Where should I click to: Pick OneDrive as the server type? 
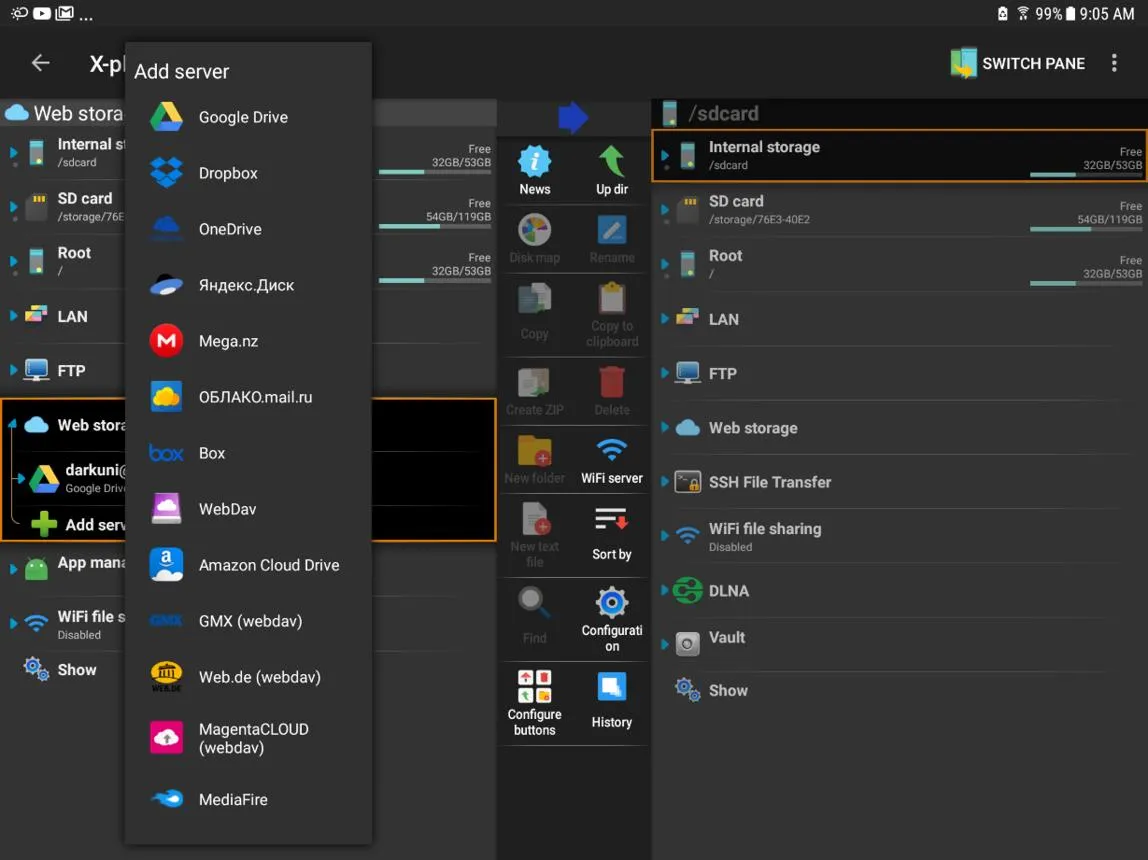tap(248, 229)
